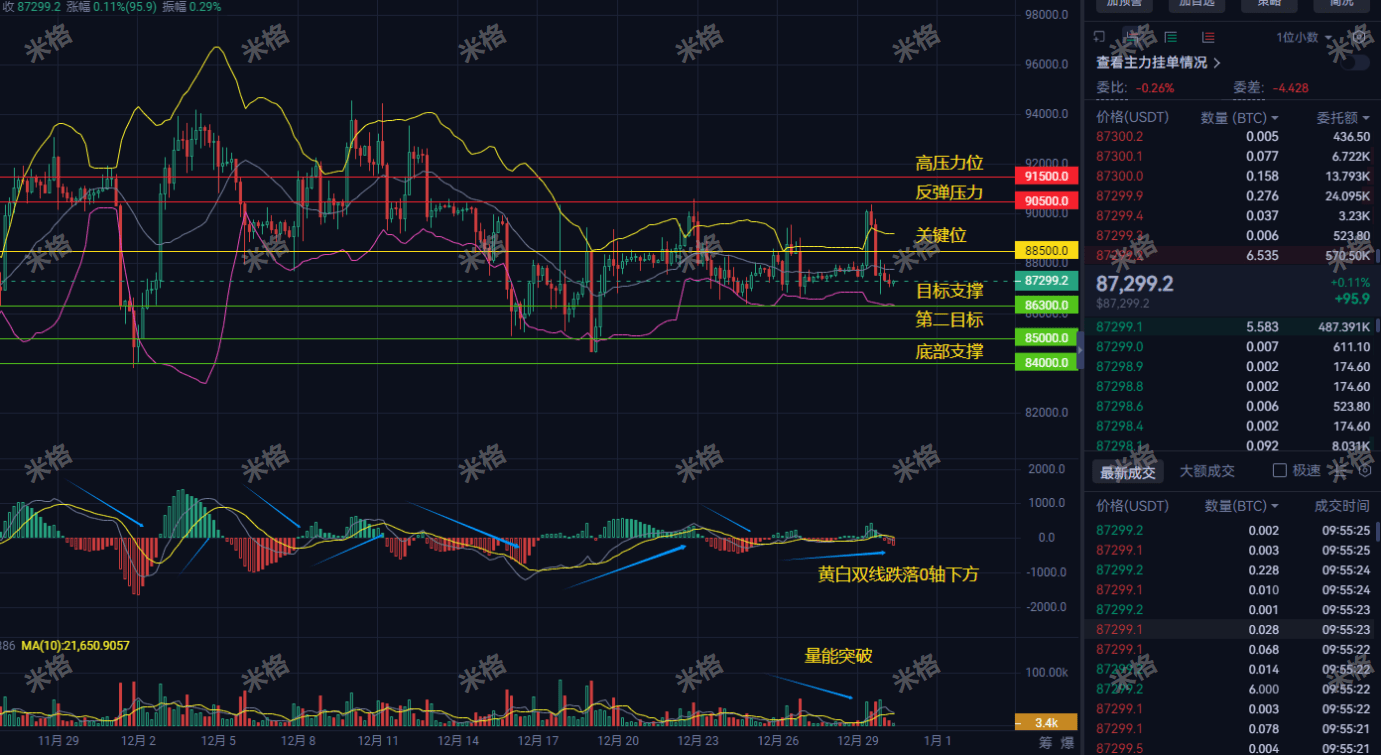Click the yellow 88500.0 key level price tag
The image size is (1381, 755).
point(1046,250)
